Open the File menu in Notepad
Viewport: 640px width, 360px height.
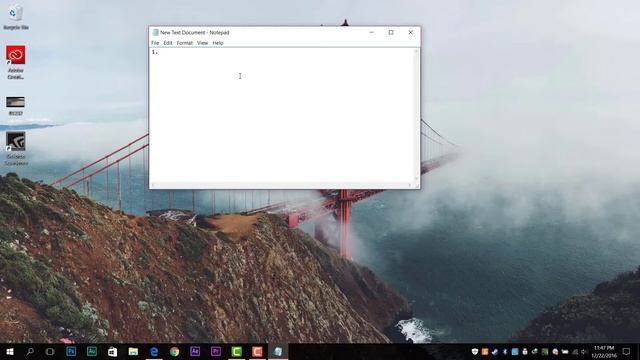(x=155, y=43)
